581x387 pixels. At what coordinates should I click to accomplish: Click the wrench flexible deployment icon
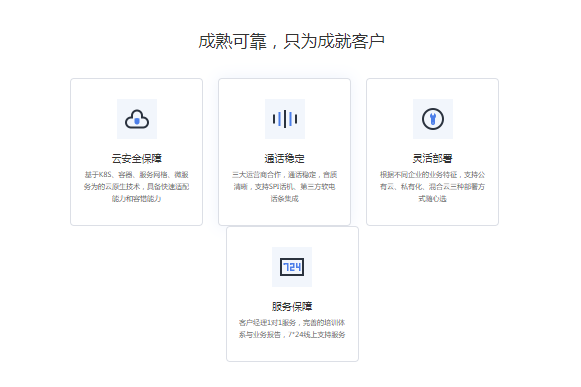tap(432, 119)
